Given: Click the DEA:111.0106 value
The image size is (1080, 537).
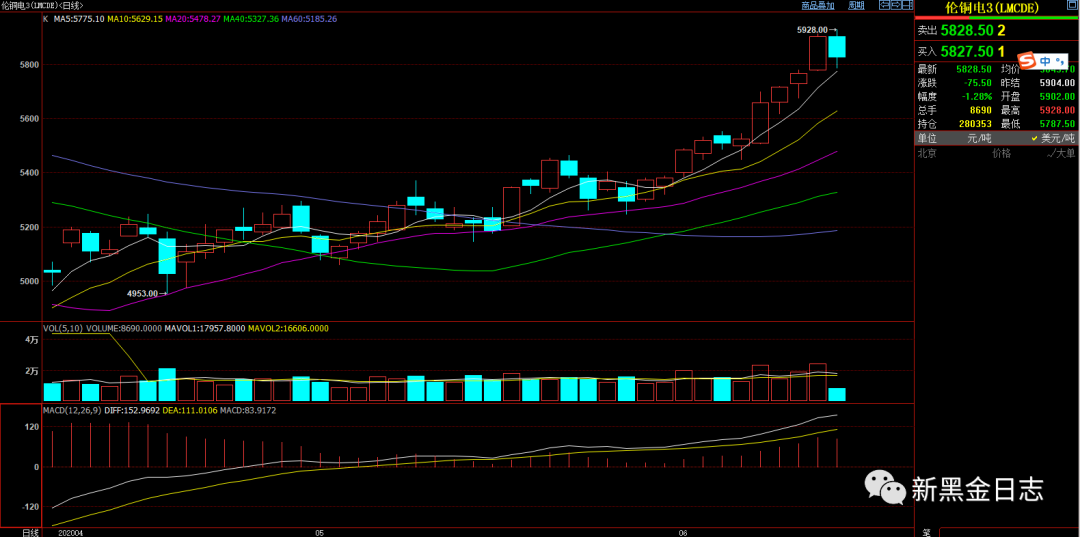Looking at the screenshot, I should 190,410.
